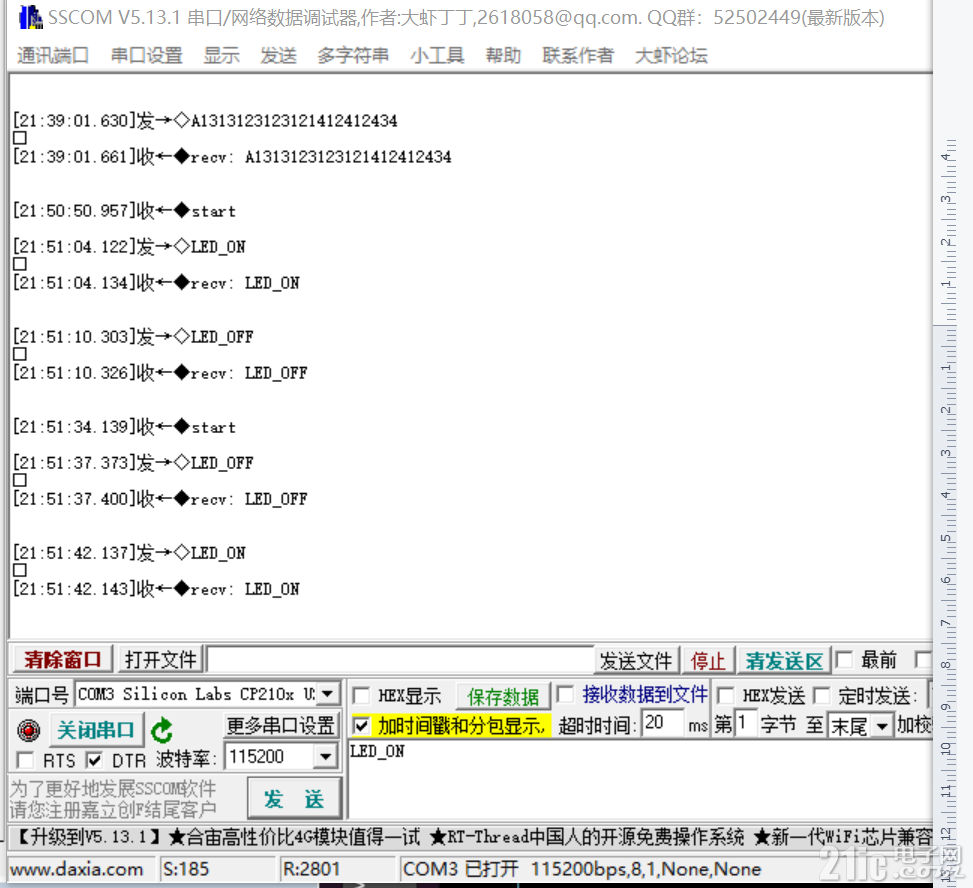Click the www.daxia.com link in status bar
The width and height of the screenshot is (973, 888).
click(x=76, y=869)
